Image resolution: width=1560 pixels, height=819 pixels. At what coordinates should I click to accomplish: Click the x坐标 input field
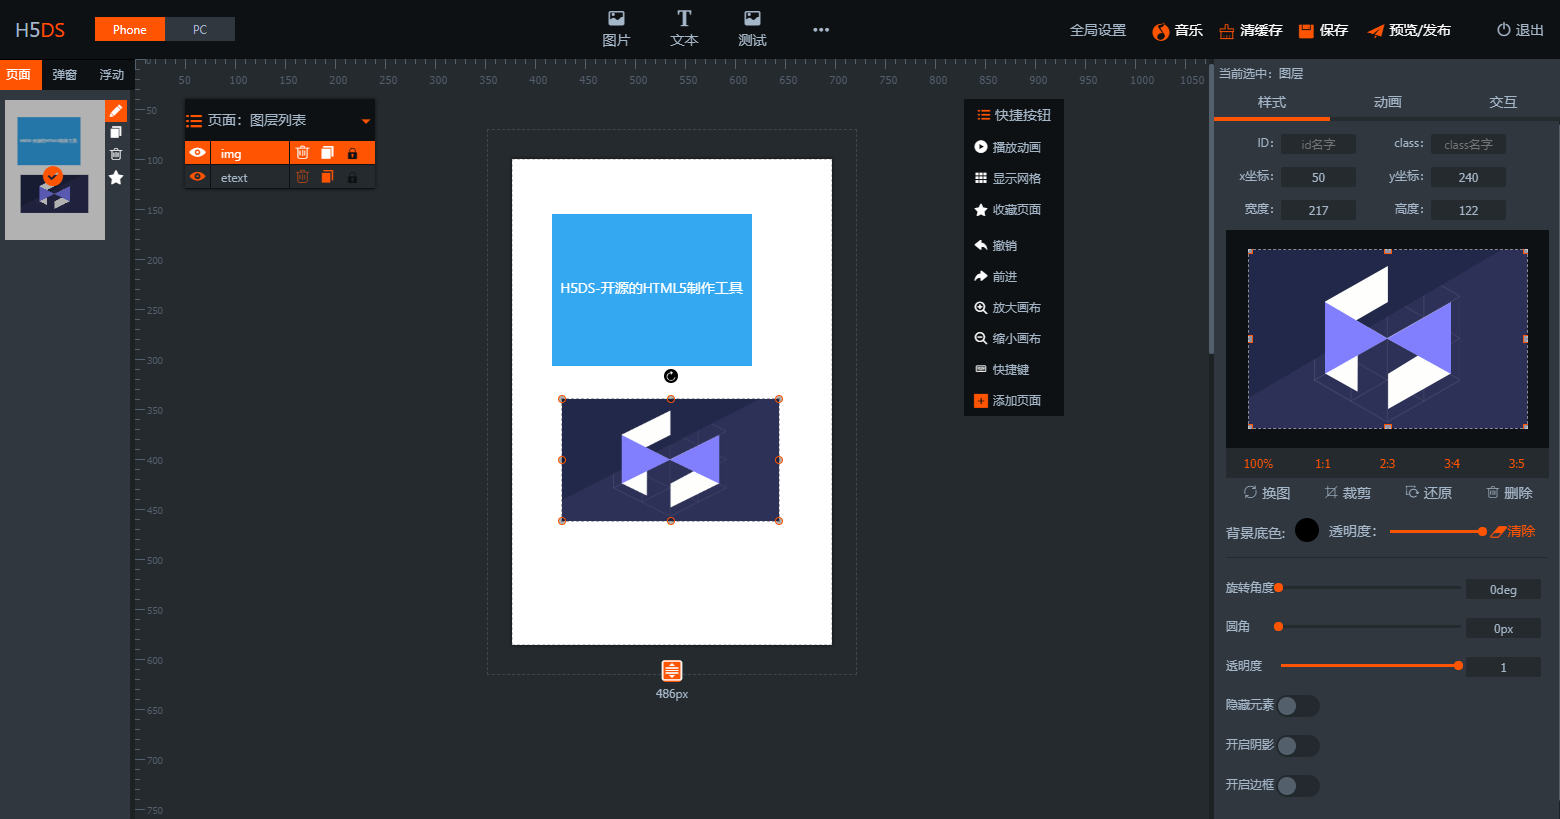pyautogui.click(x=1318, y=177)
